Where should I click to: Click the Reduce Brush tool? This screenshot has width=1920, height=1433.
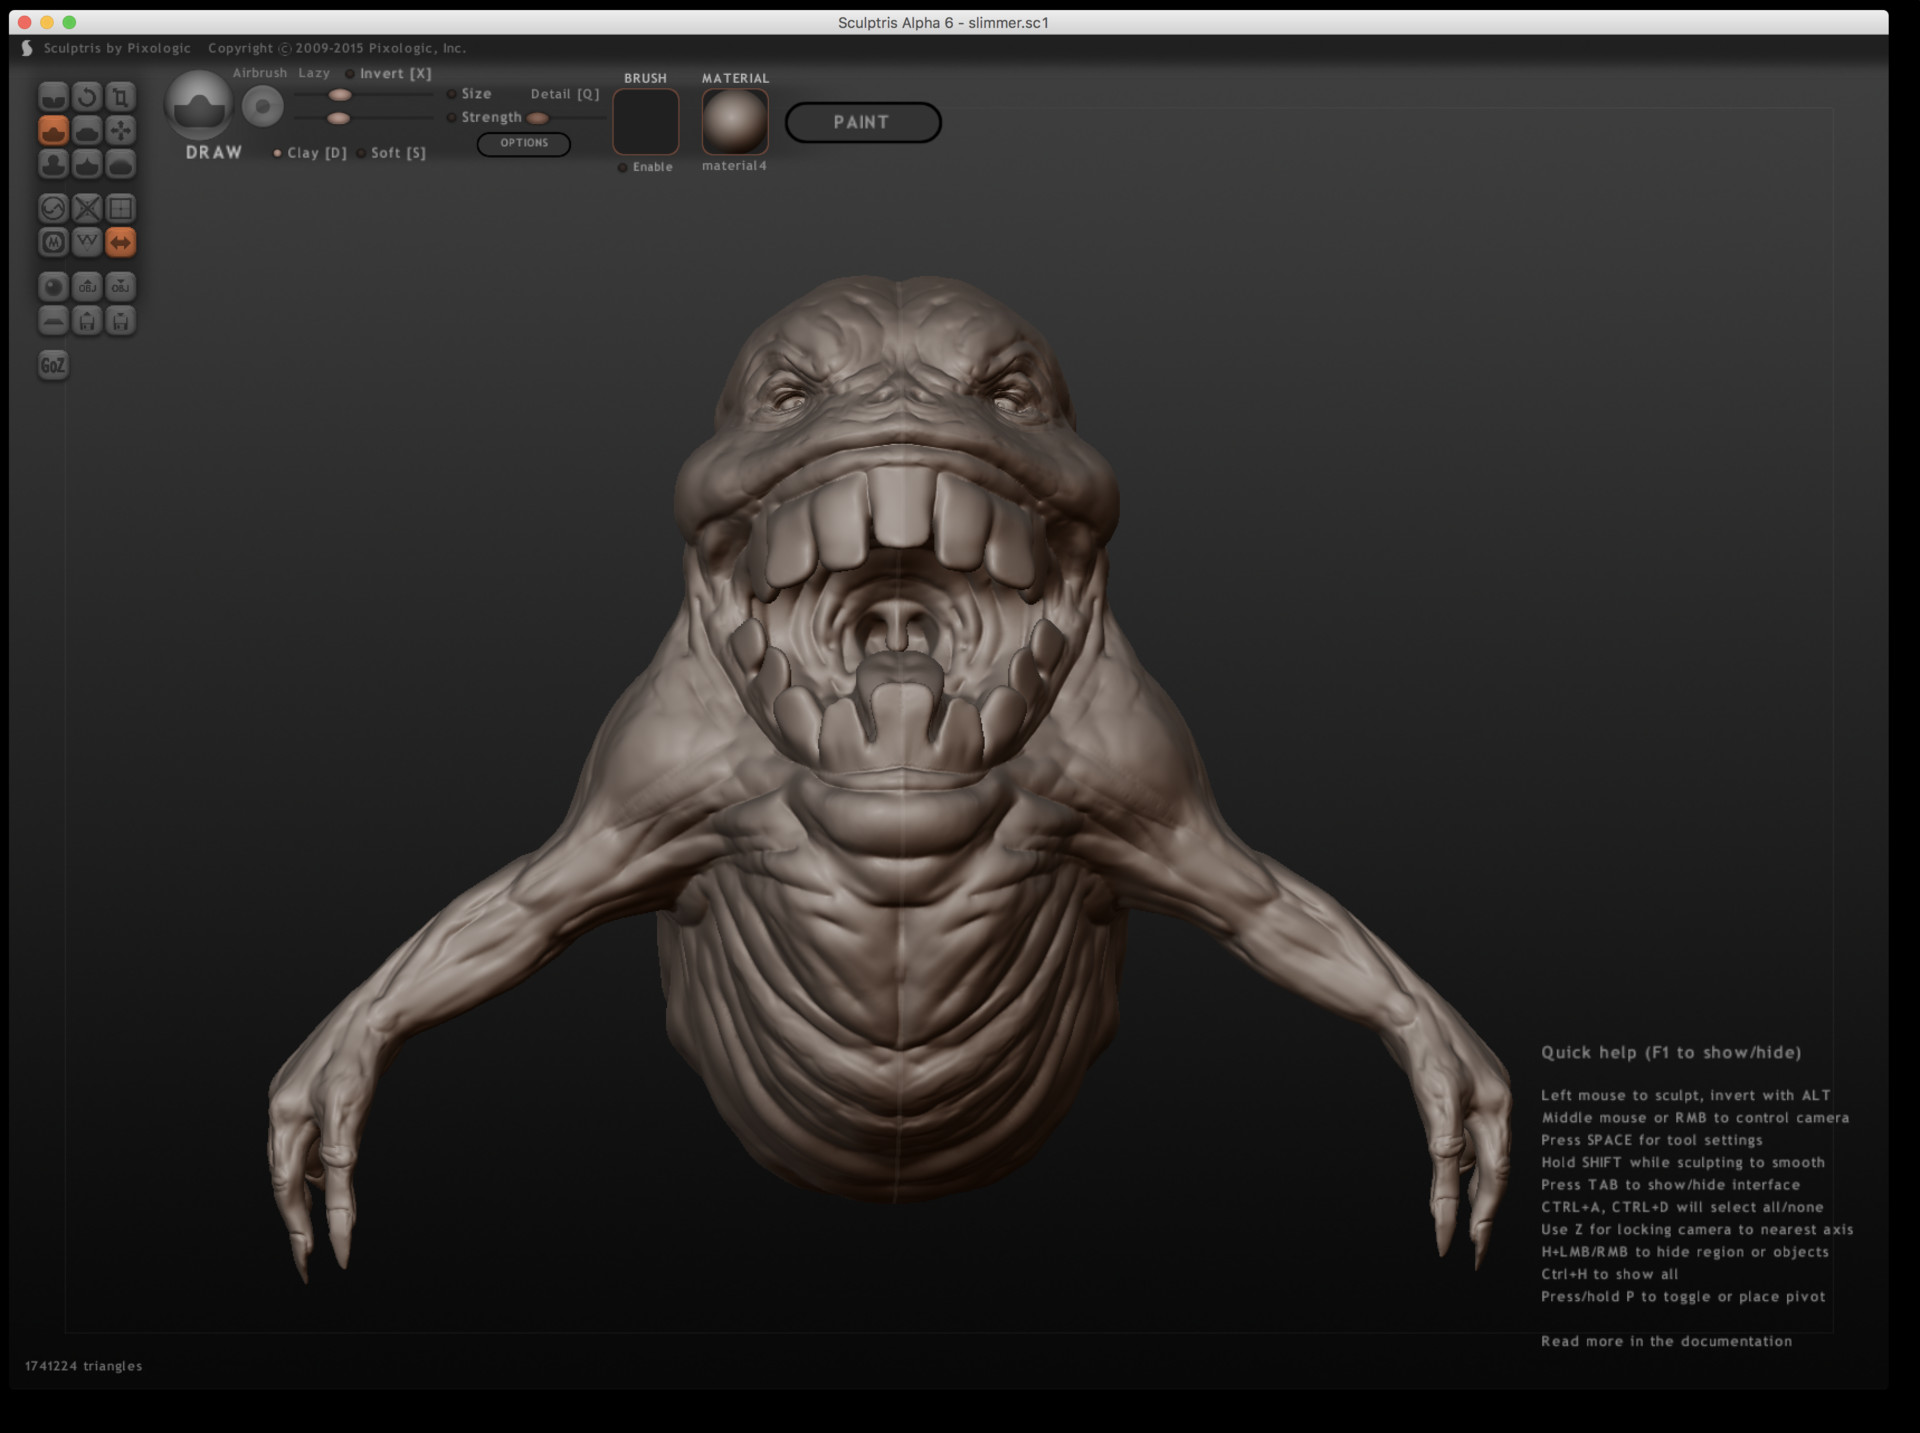(53, 208)
